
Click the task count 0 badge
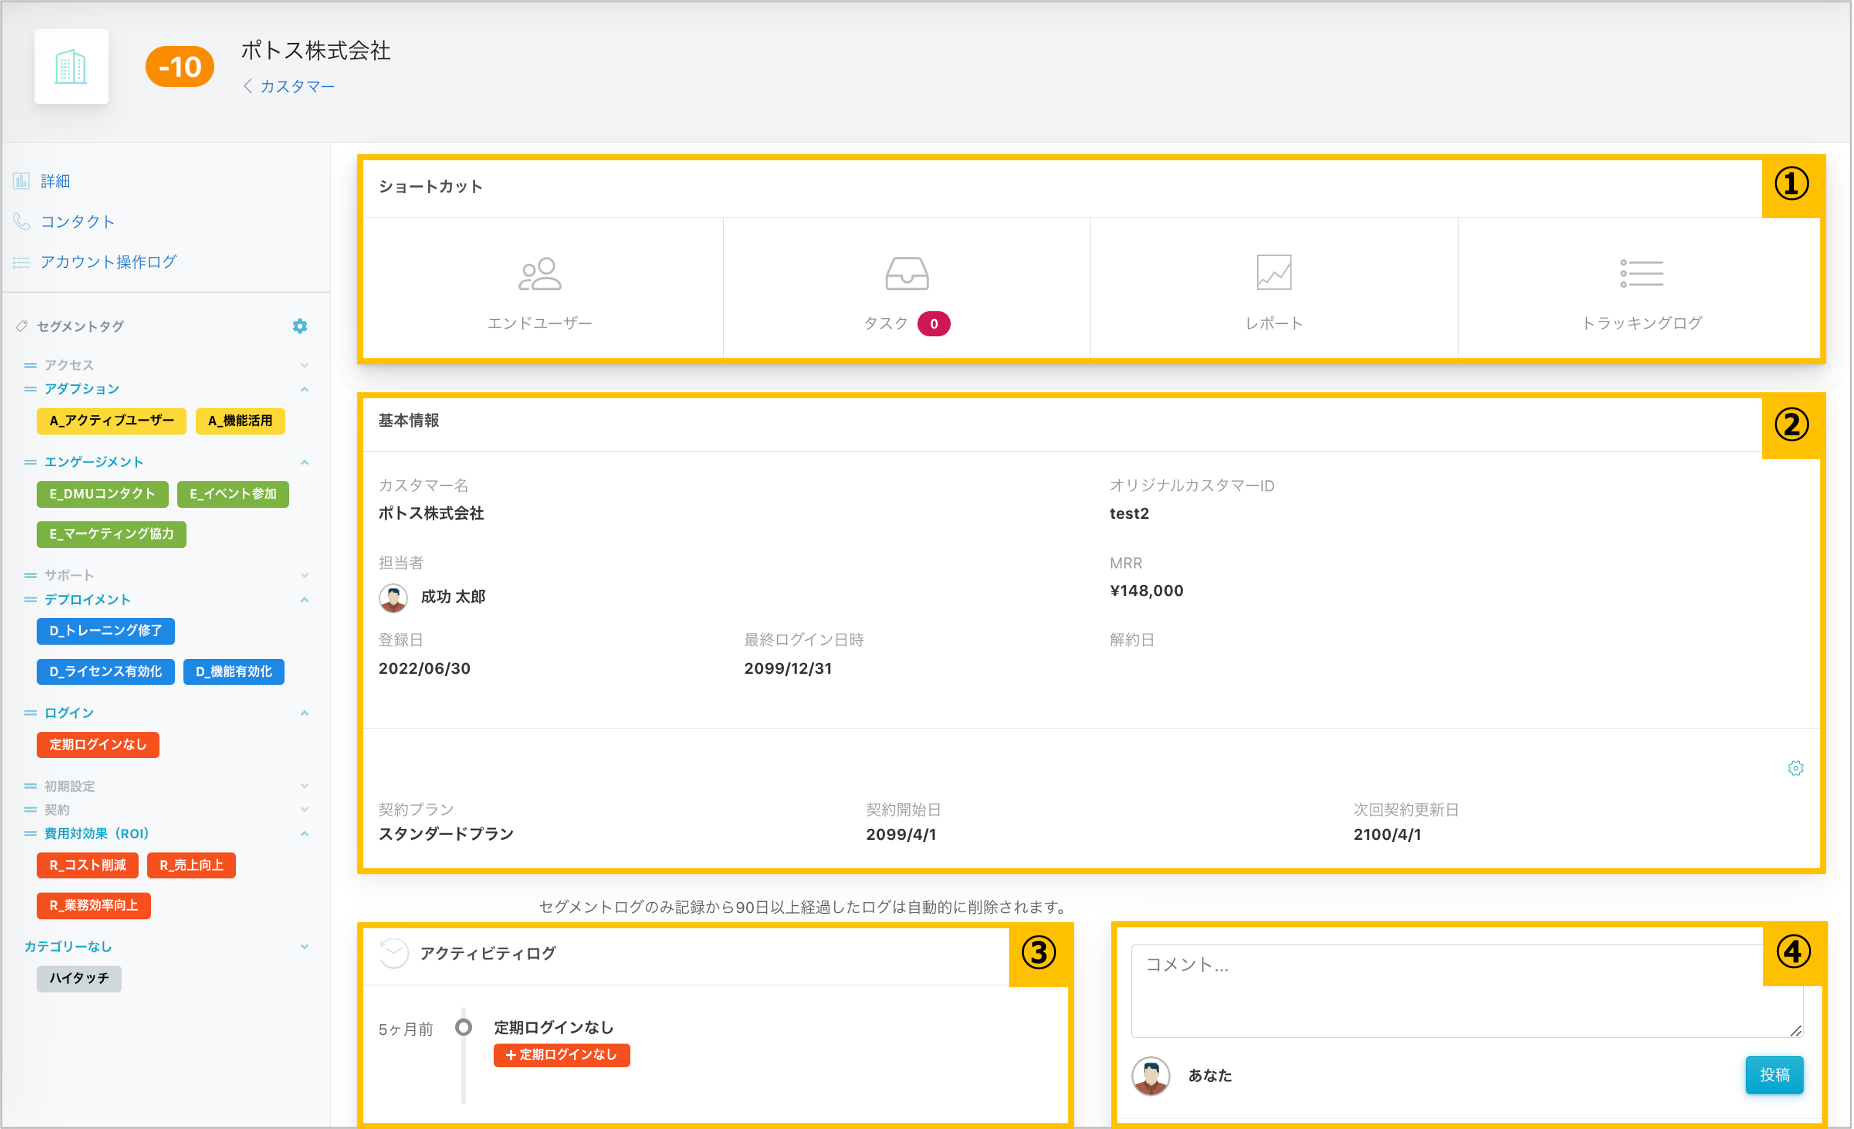934,324
